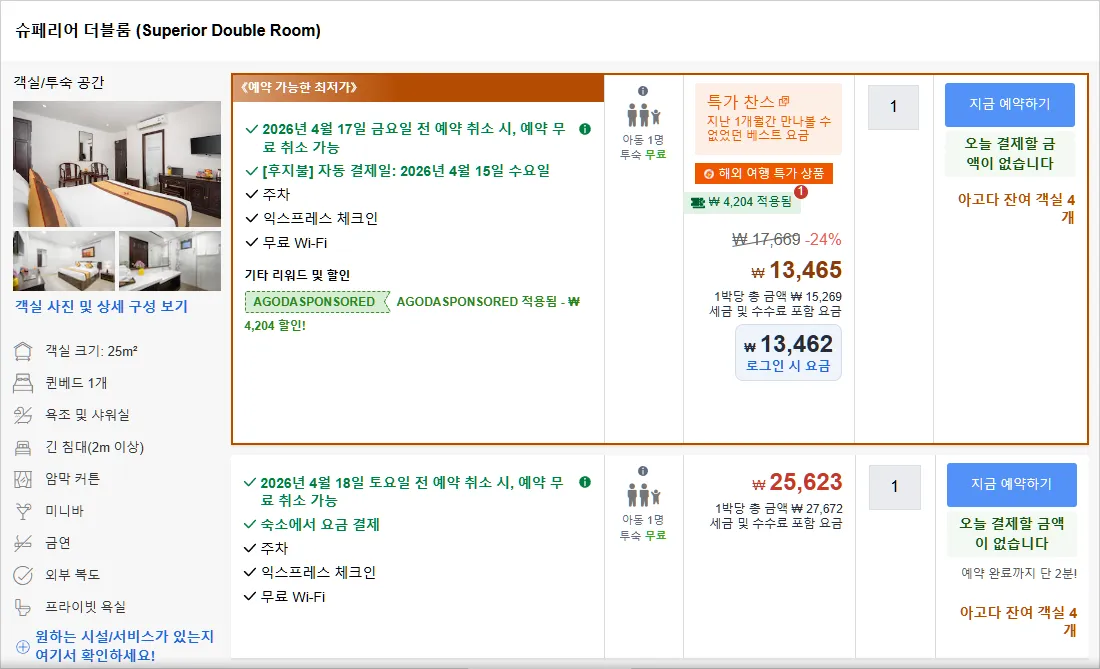This screenshot has width=1100, height=669.
Task: Open 객실 사진 및 상세 구성 보기 link
Action: pyautogui.click(x=102, y=306)
